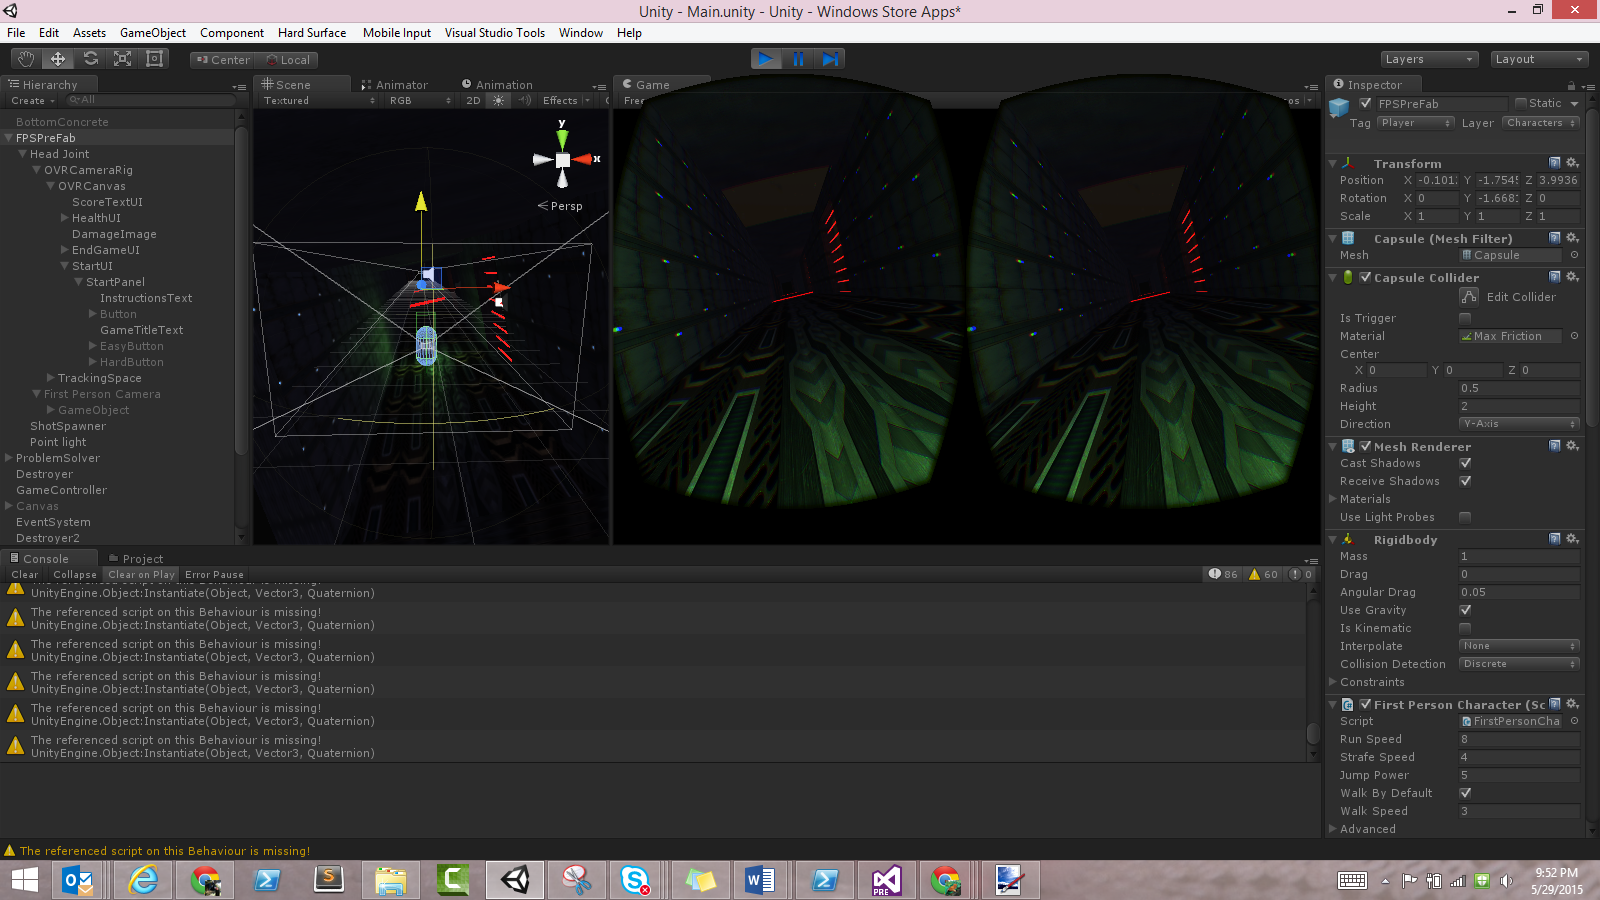The height and width of the screenshot is (900, 1600).
Task: Select the Move tool
Action: 57,59
